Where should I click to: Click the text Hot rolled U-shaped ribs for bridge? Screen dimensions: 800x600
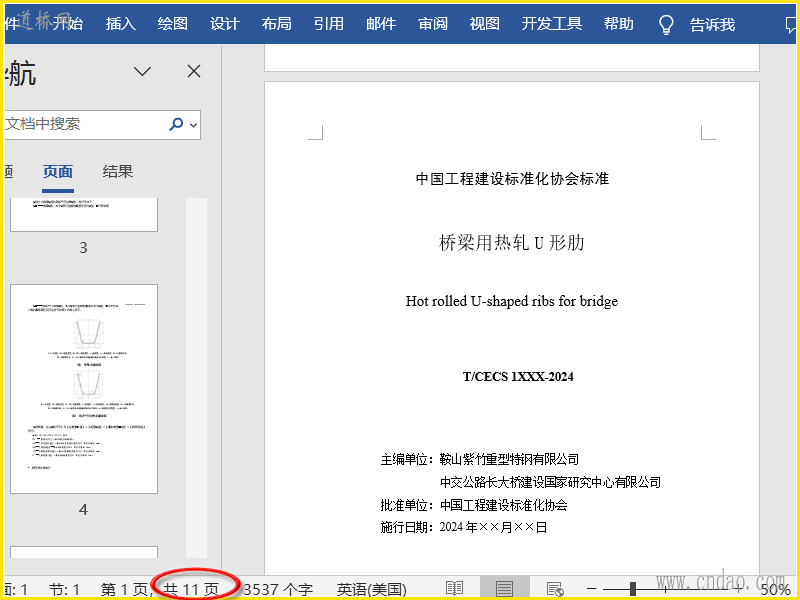[512, 302]
